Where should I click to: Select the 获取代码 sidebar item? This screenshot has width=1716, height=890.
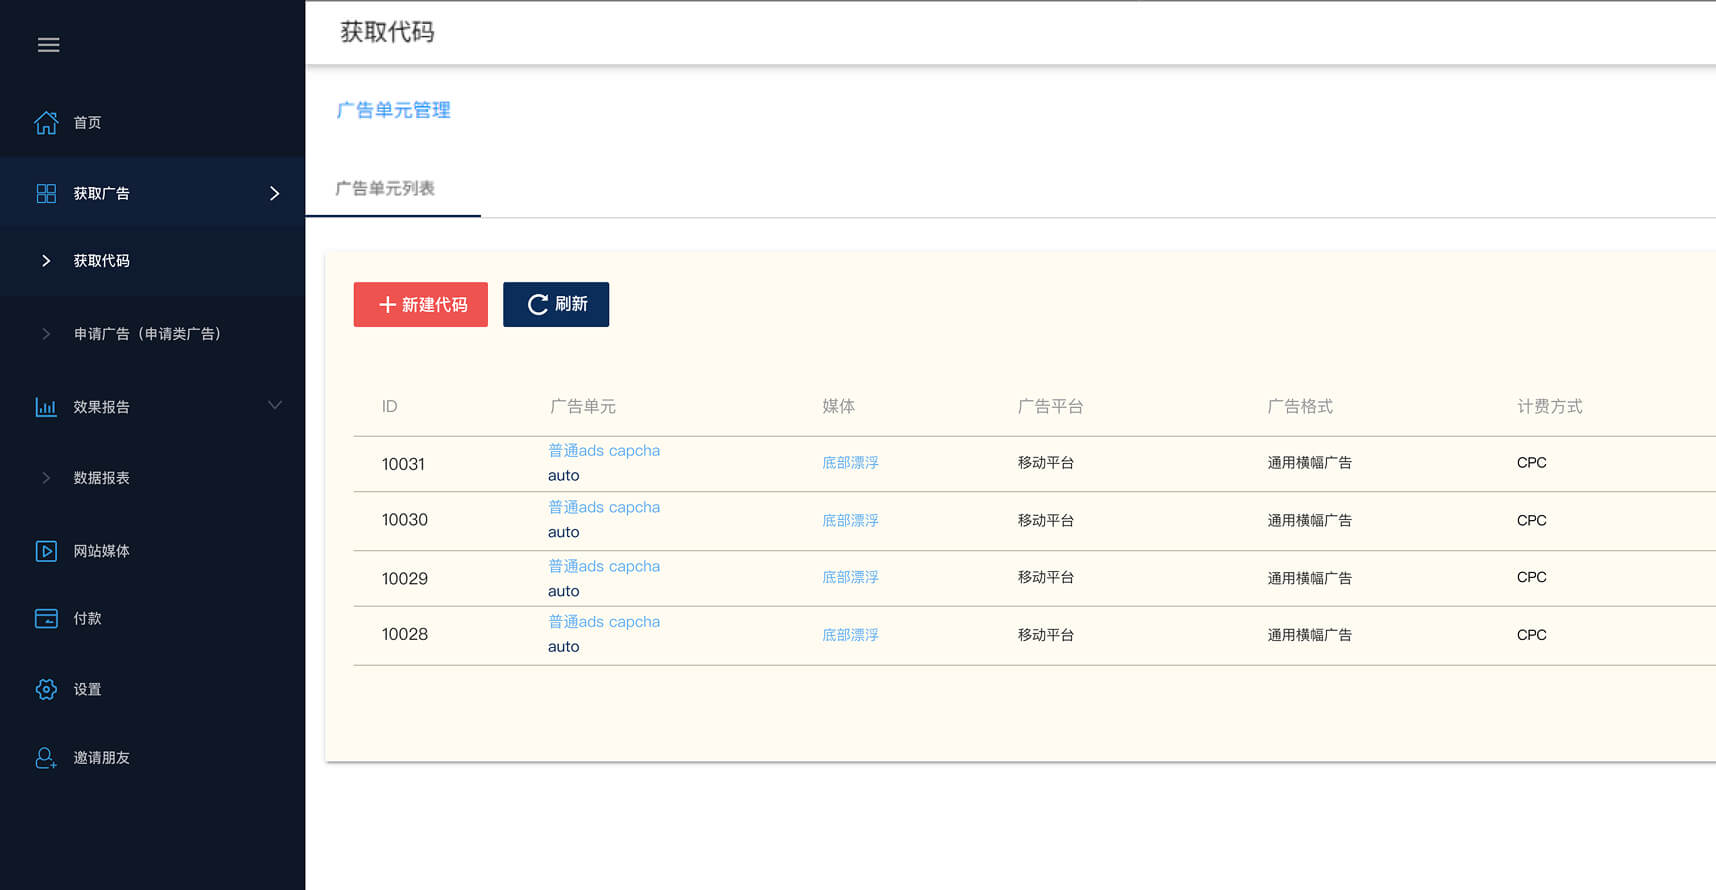click(x=102, y=261)
